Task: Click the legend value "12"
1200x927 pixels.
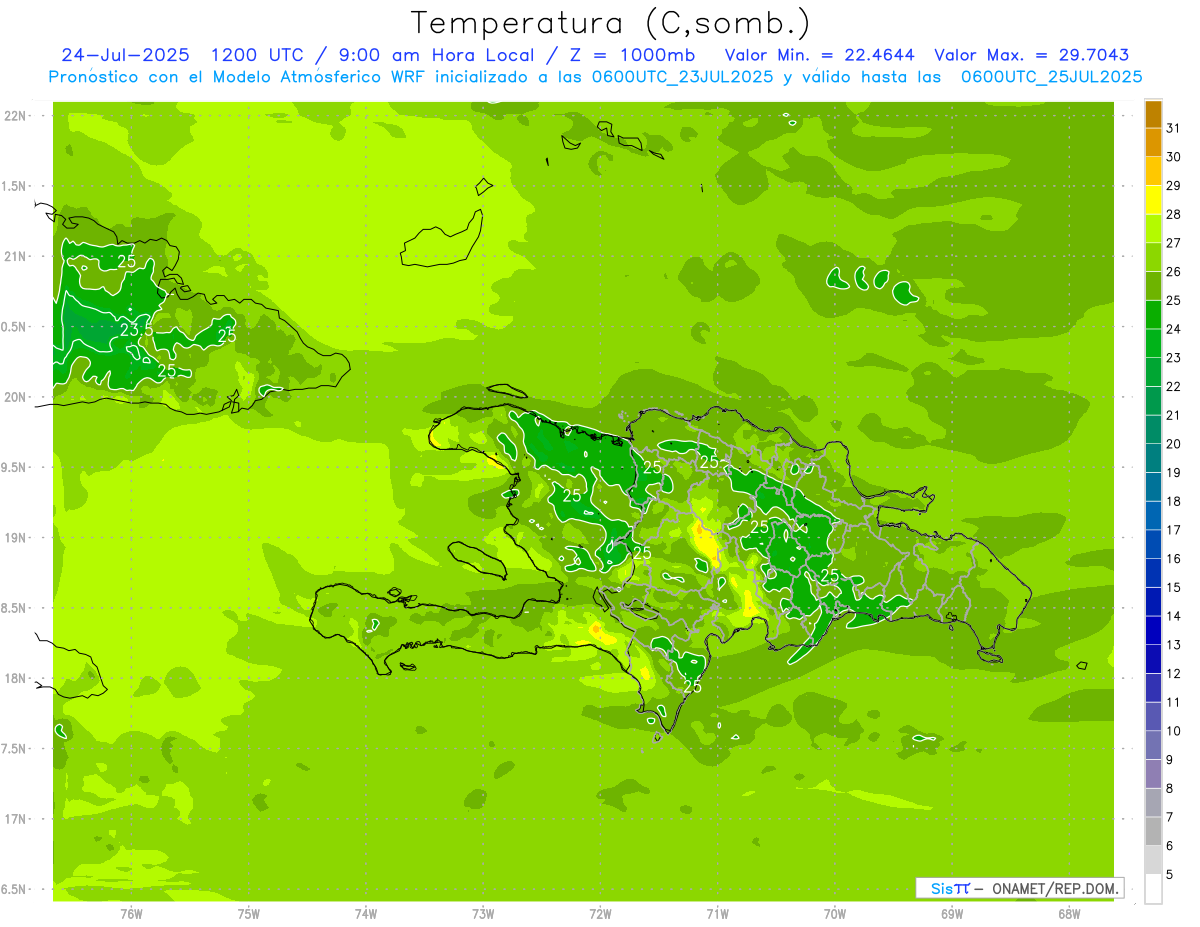Action: point(1173,673)
